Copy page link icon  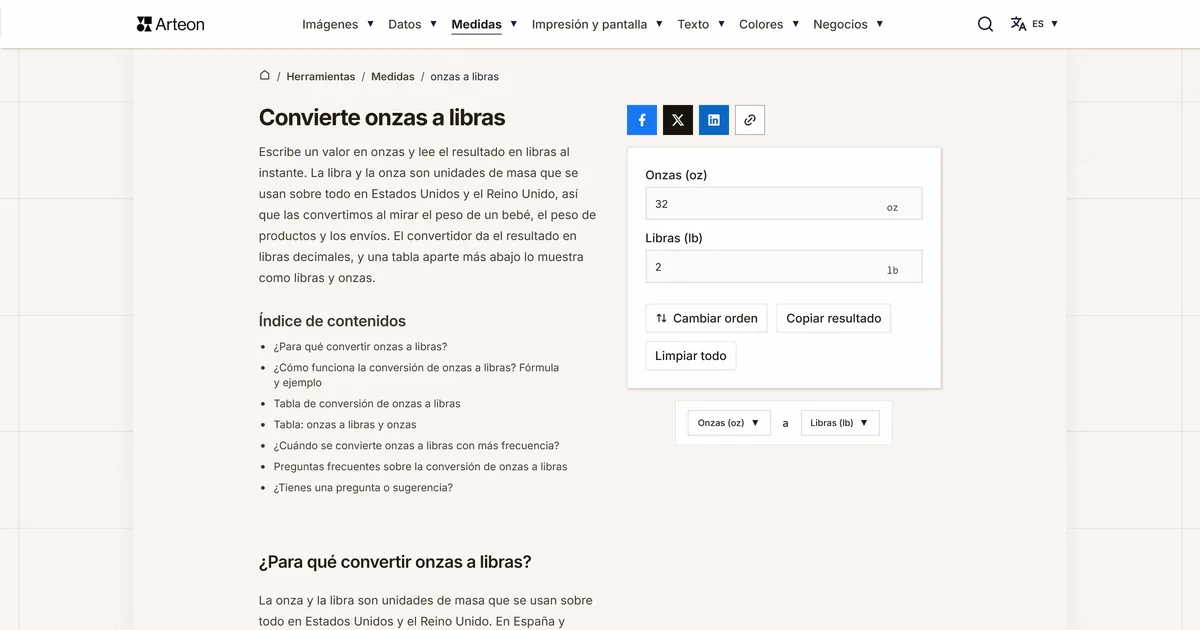click(750, 120)
